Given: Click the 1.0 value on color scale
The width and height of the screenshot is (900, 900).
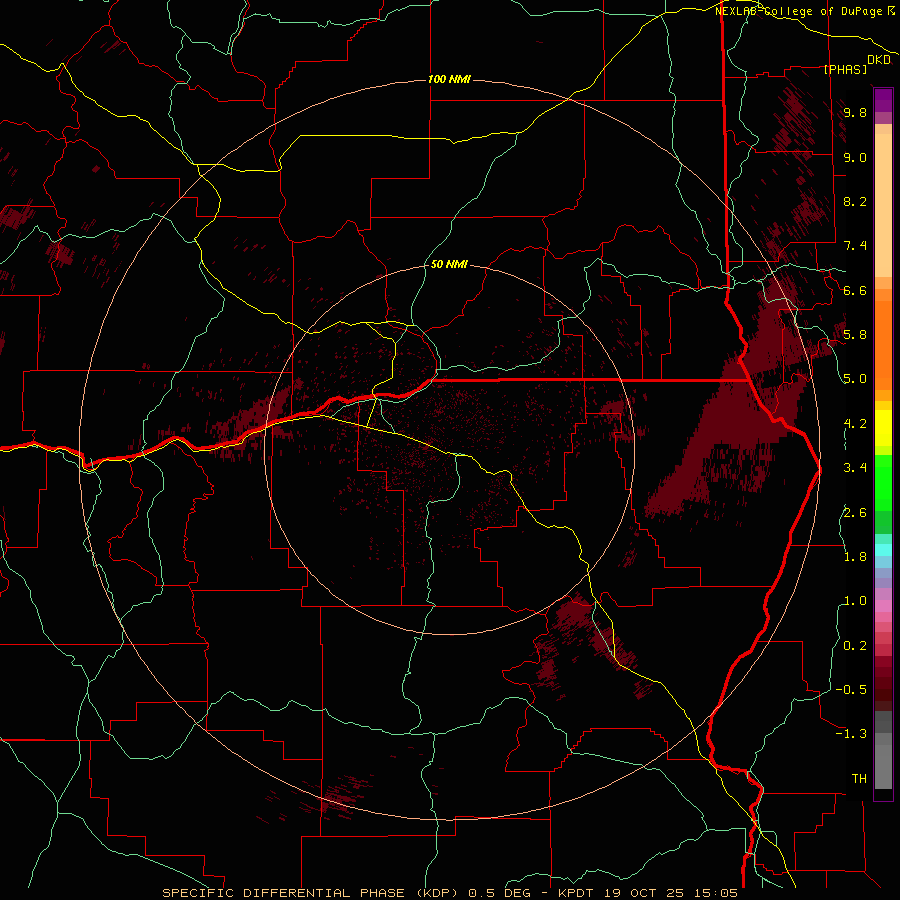Looking at the screenshot, I should pos(855,600).
